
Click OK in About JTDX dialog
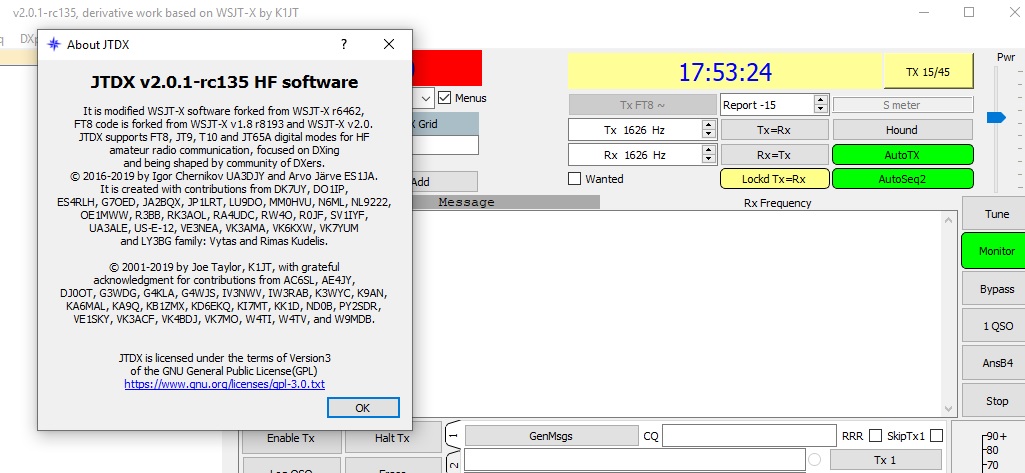(363, 408)
